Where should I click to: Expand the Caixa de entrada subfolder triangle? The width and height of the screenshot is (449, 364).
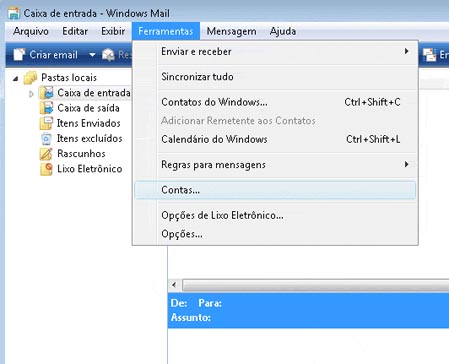pos(31,94)
